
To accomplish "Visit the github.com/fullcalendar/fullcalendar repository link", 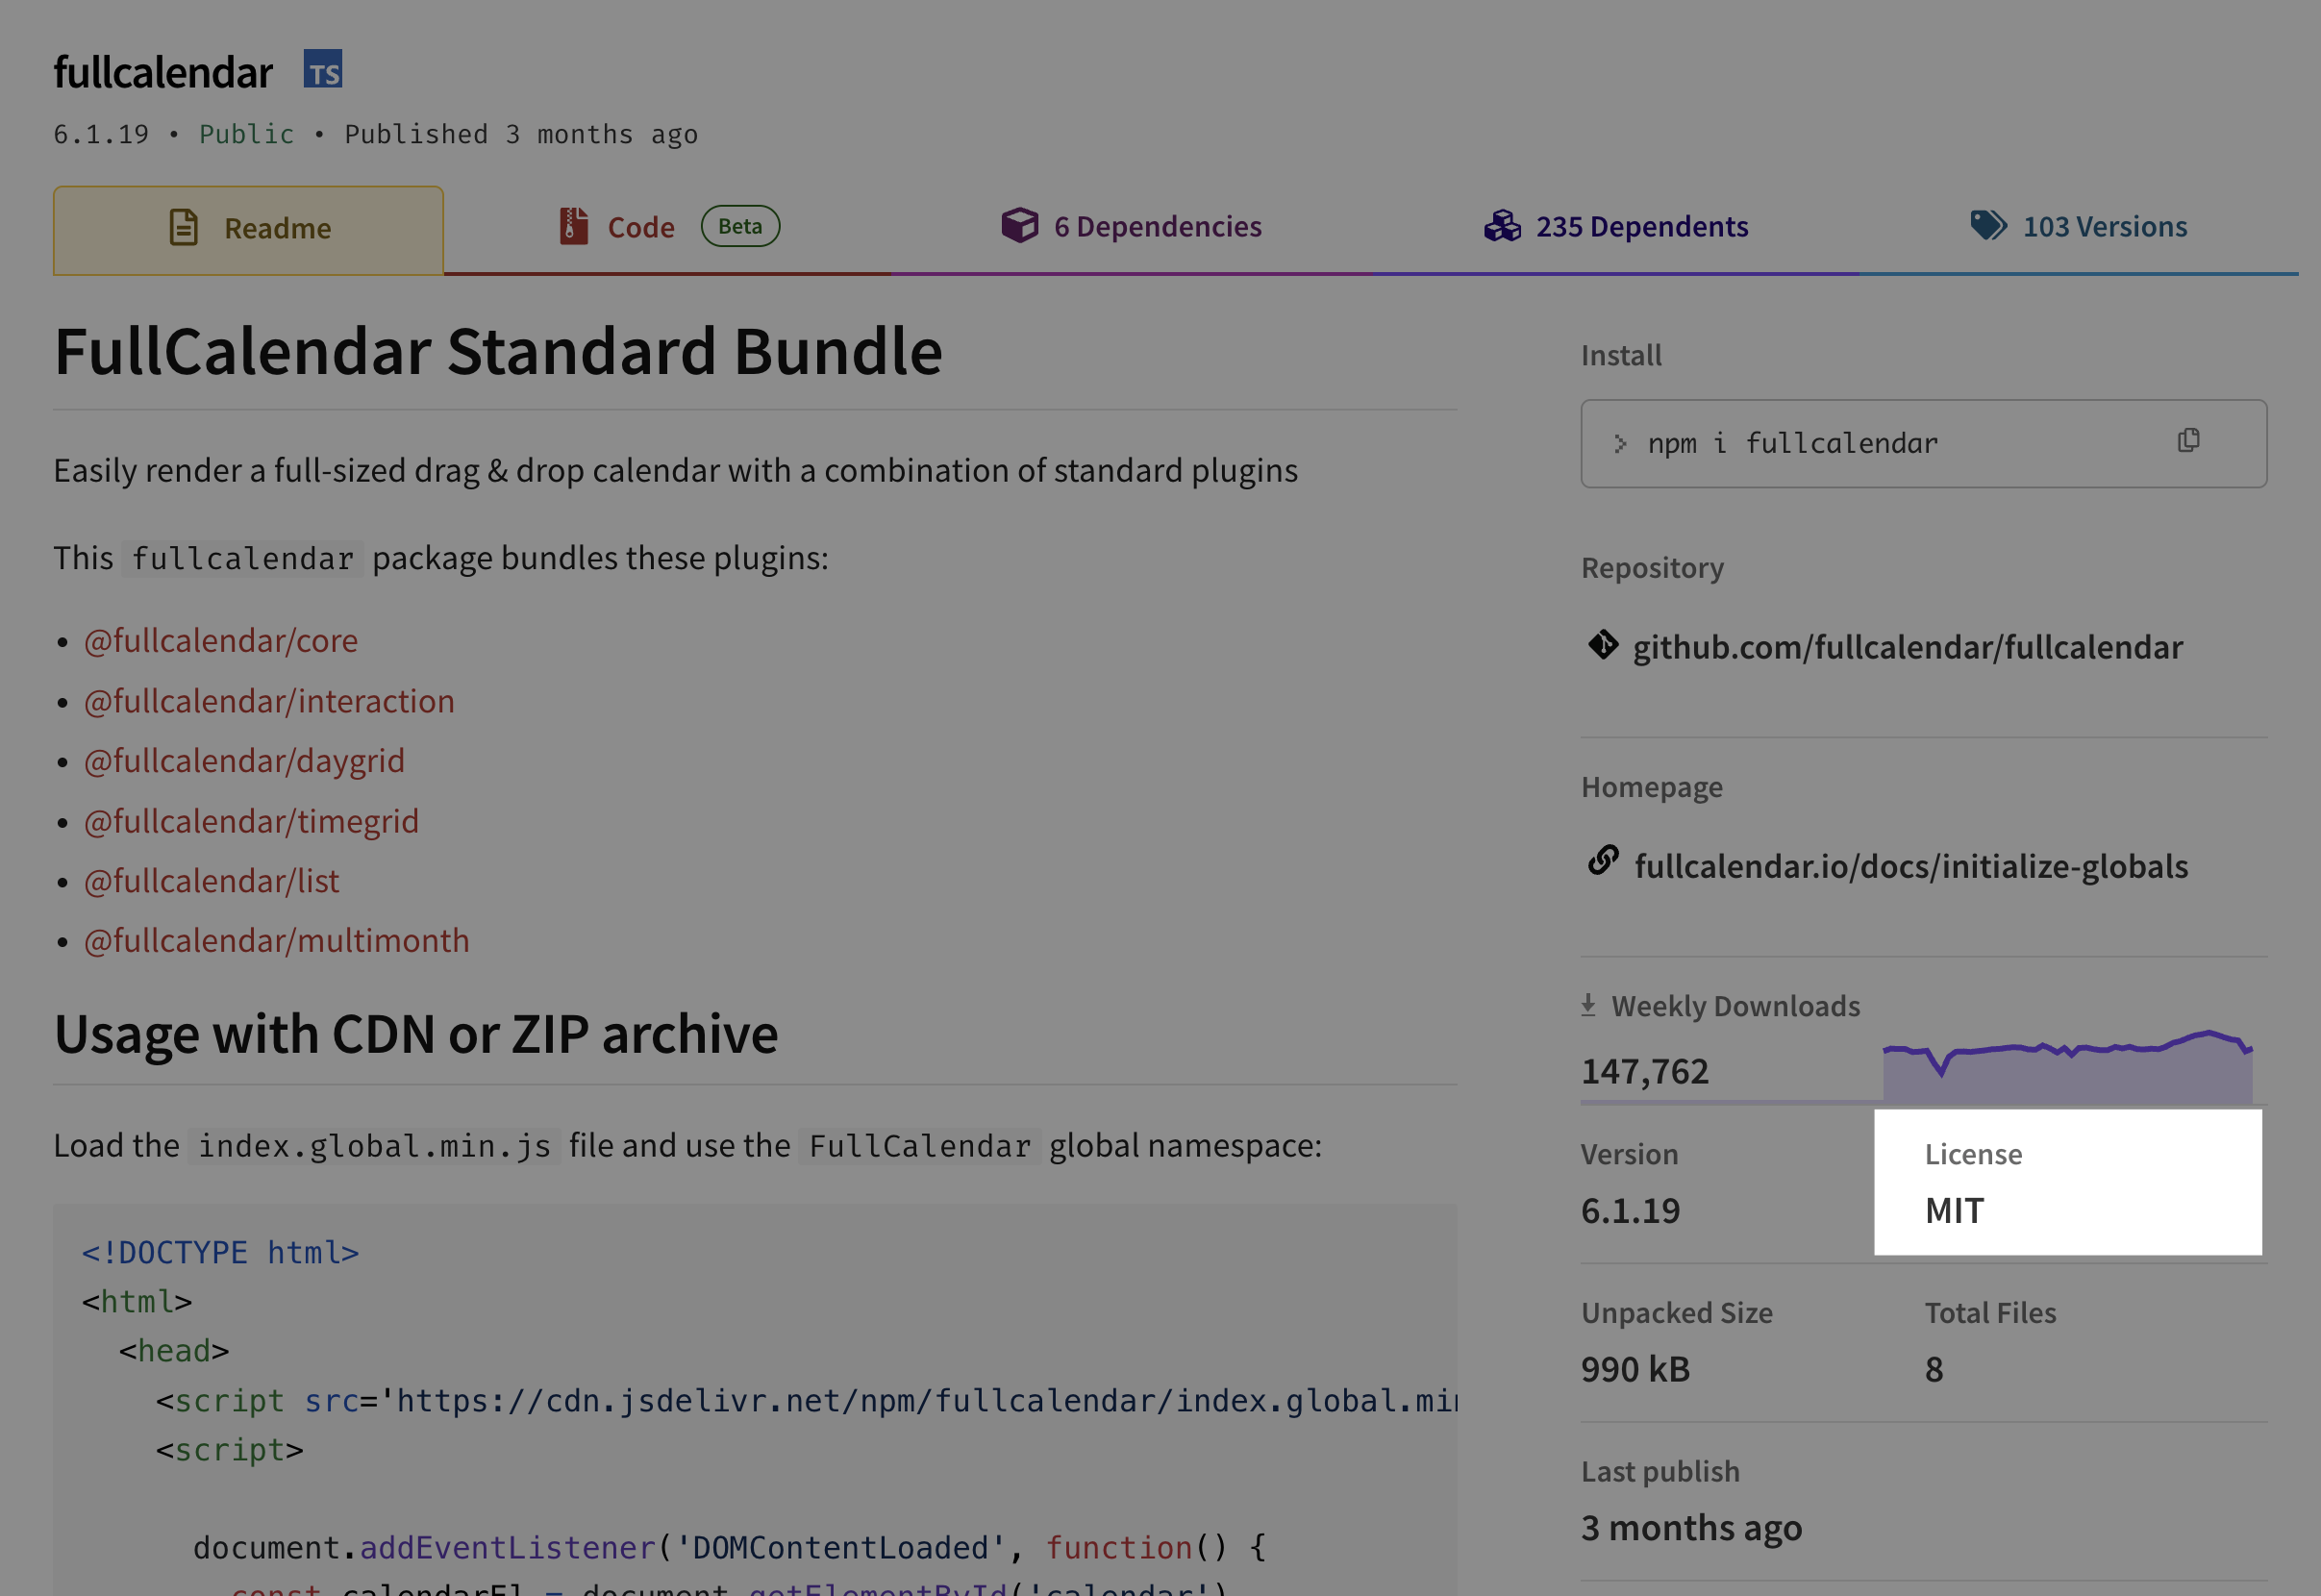I will click(x=1907, y=648).
